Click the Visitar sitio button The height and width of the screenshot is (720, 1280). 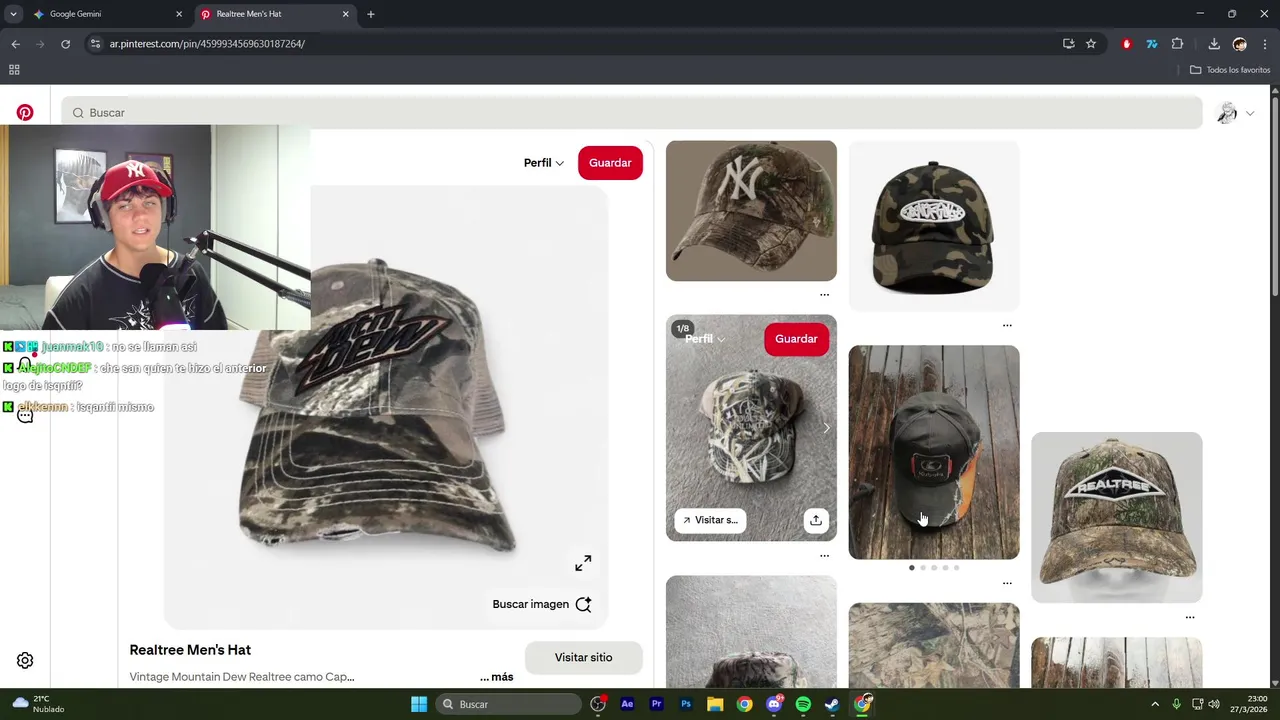583,658
